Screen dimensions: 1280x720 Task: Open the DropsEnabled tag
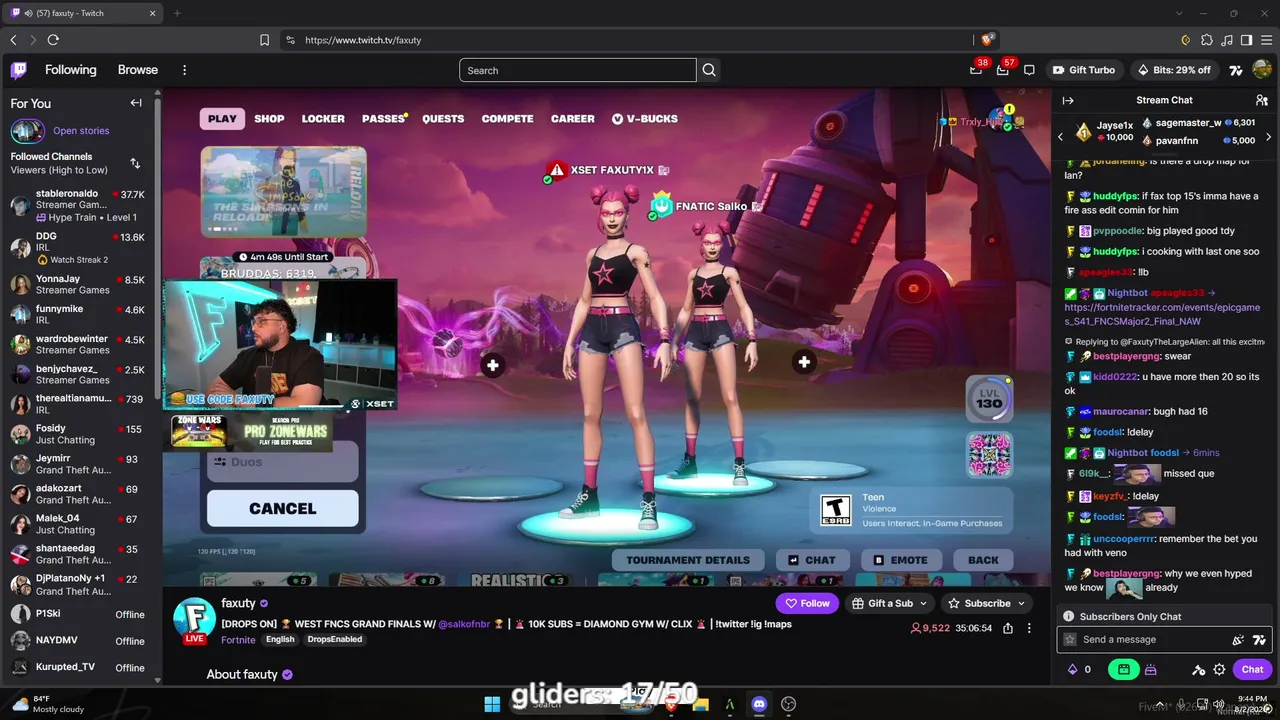click(334, 640)
